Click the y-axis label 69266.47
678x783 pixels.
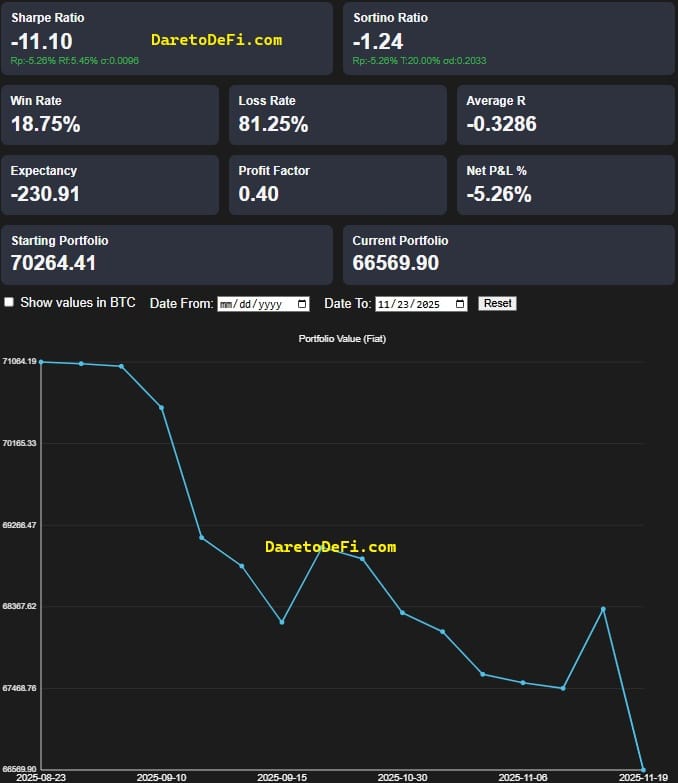click(19, 525)
